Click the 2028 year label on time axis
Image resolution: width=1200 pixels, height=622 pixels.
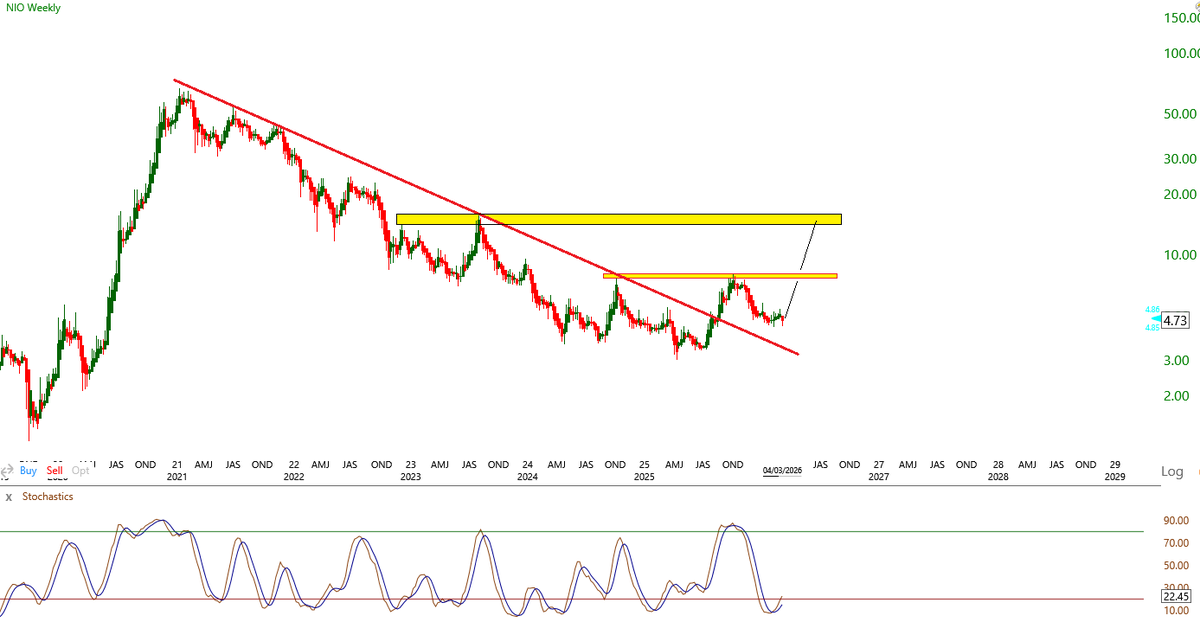(x=997, y=478)
